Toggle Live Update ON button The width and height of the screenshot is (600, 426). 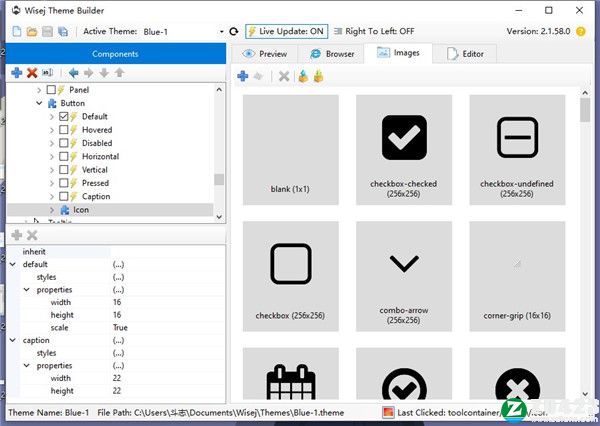286,31
